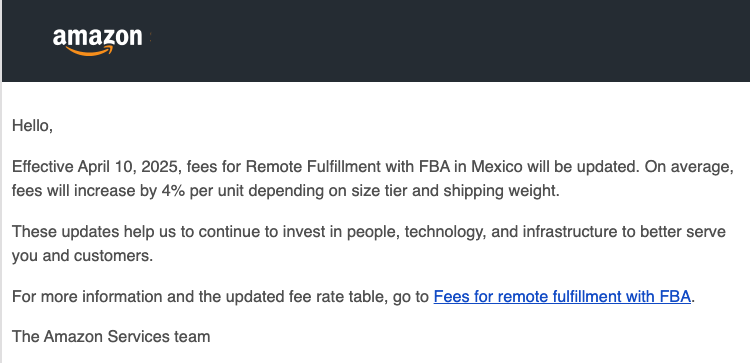Open Fees for remote fulfillment with FBA link

562,297
